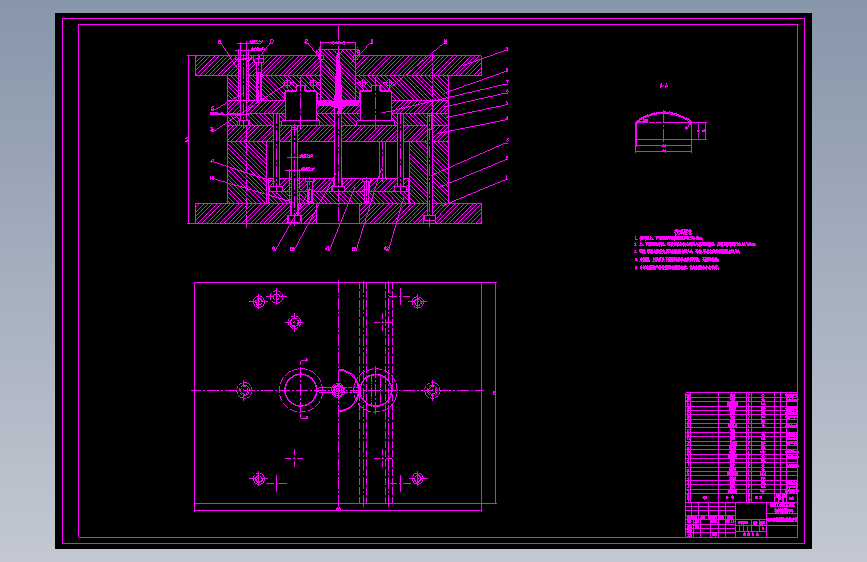Select the sprue bushing in the section view
Screen dimensions: 867x562
click(x=338, y=75)
